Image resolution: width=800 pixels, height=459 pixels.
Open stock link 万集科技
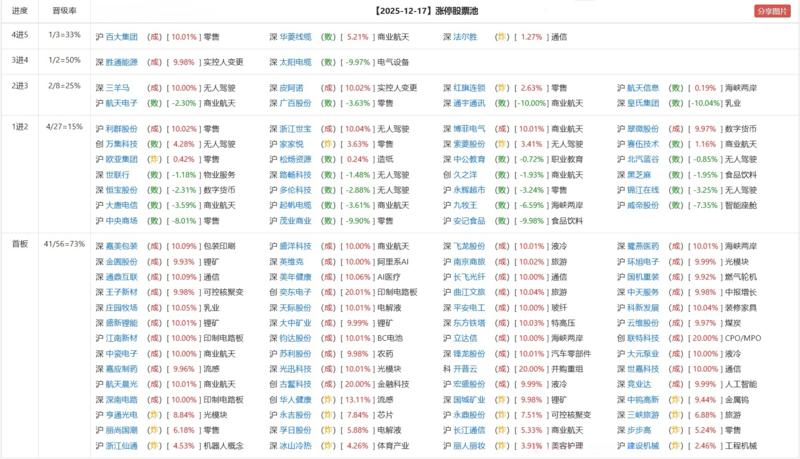coord(122,144)
